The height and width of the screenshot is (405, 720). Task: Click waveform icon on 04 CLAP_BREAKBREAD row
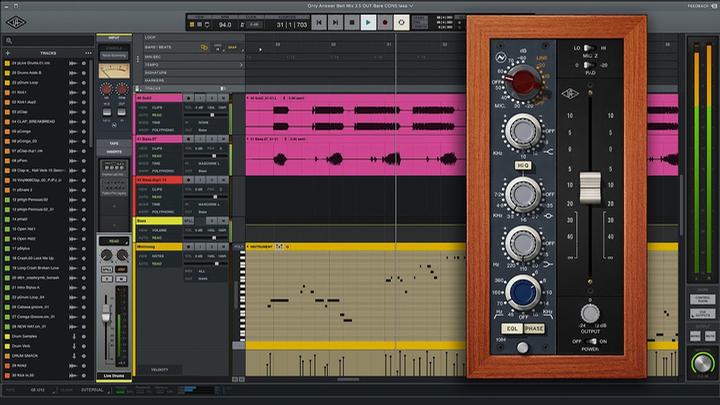tap(73, 122)
